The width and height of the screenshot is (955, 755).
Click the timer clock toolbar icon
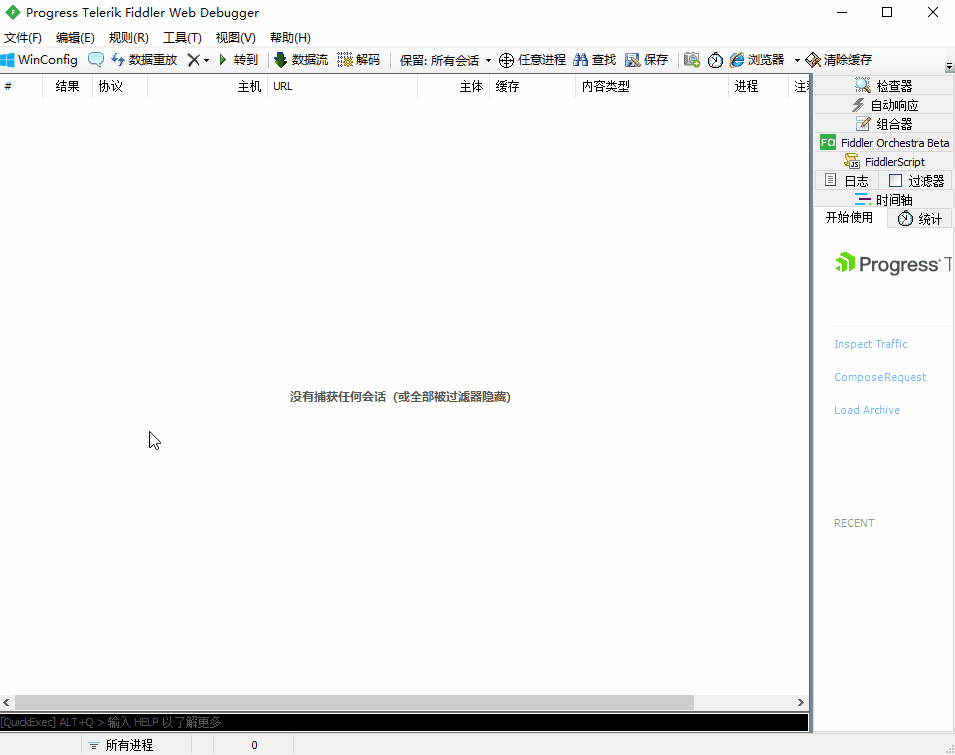click(x=715, y=60)
